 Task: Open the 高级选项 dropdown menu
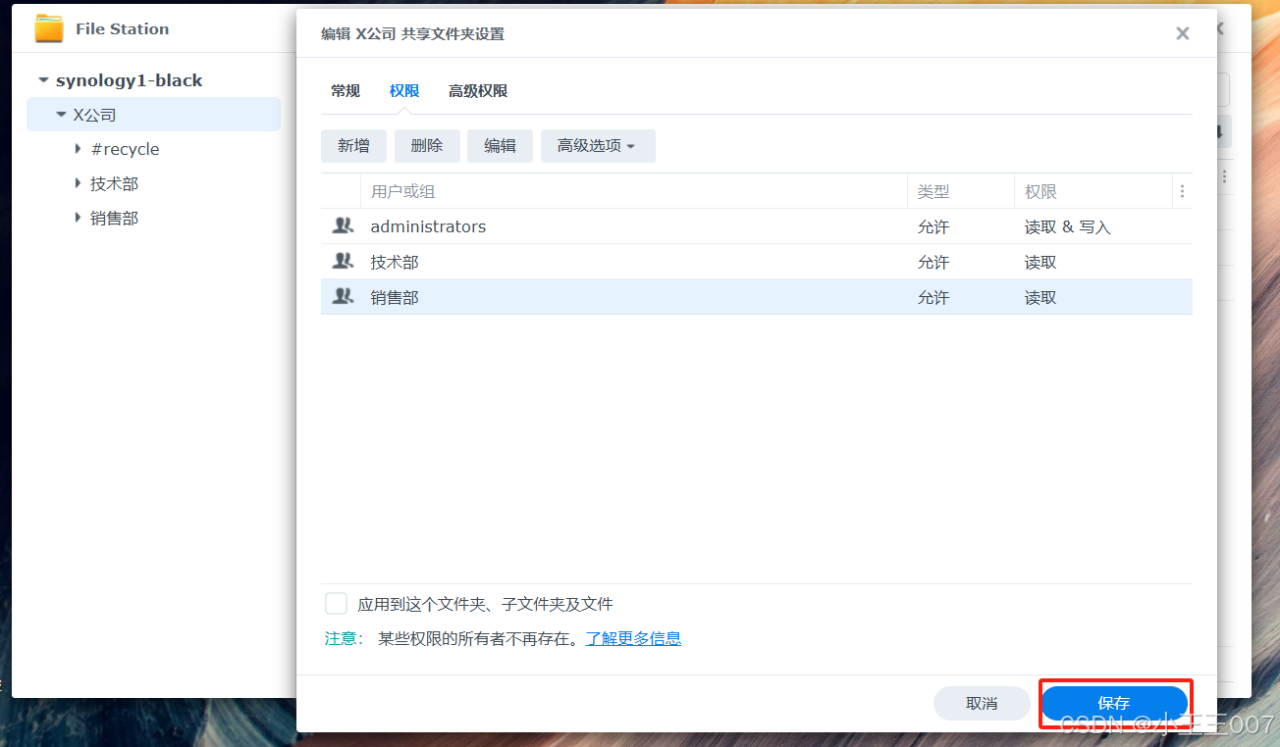(x=597, y=145)
